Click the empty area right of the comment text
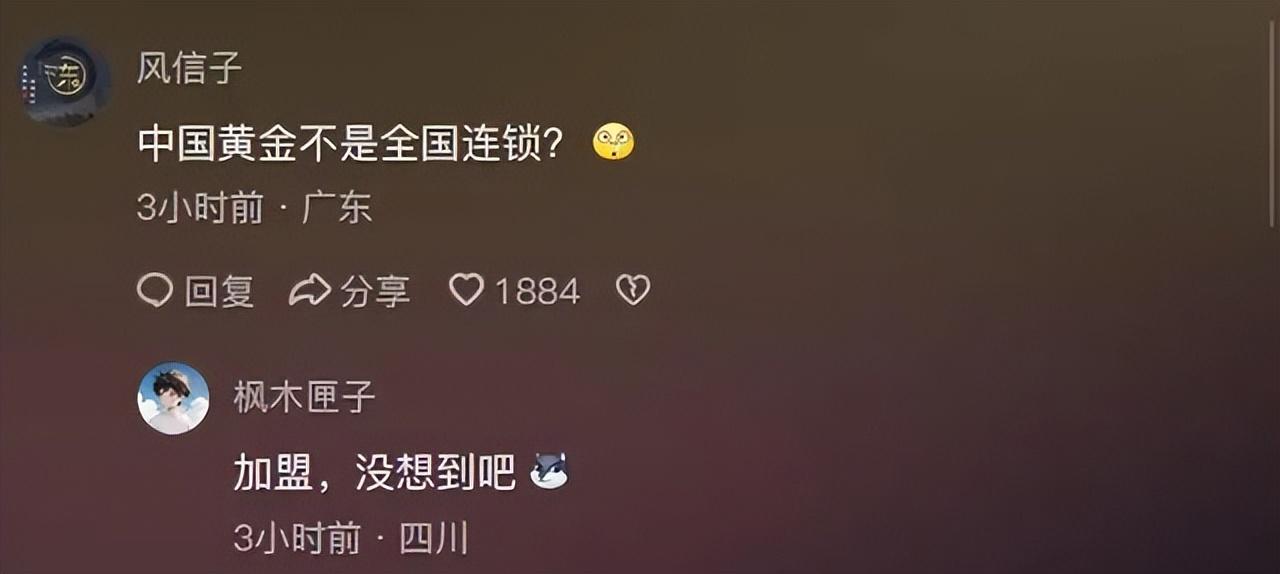Viewport: 1280px width, 574px height. [x=950, y=144]
